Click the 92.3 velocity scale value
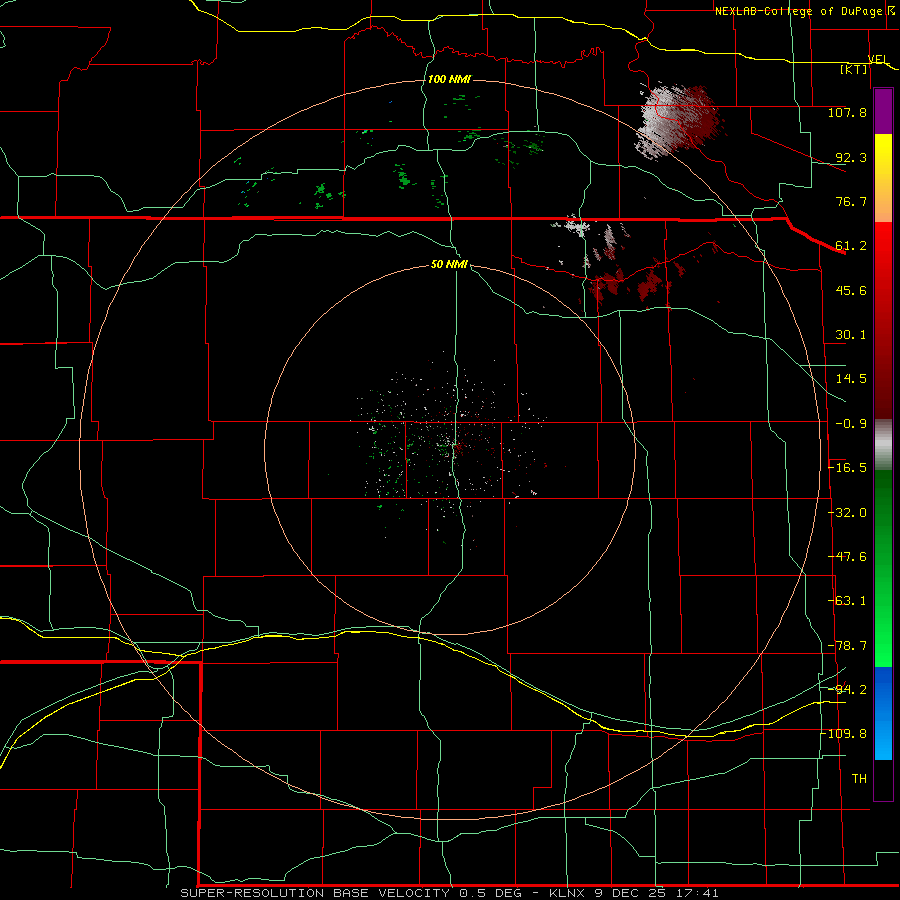Image resolution: width=900 pixels, height=900 pixels. click(851, 157)
